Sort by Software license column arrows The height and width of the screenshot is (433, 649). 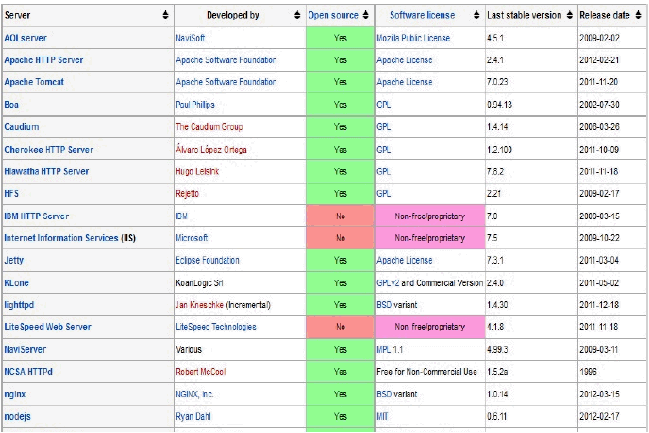(476, 15)
